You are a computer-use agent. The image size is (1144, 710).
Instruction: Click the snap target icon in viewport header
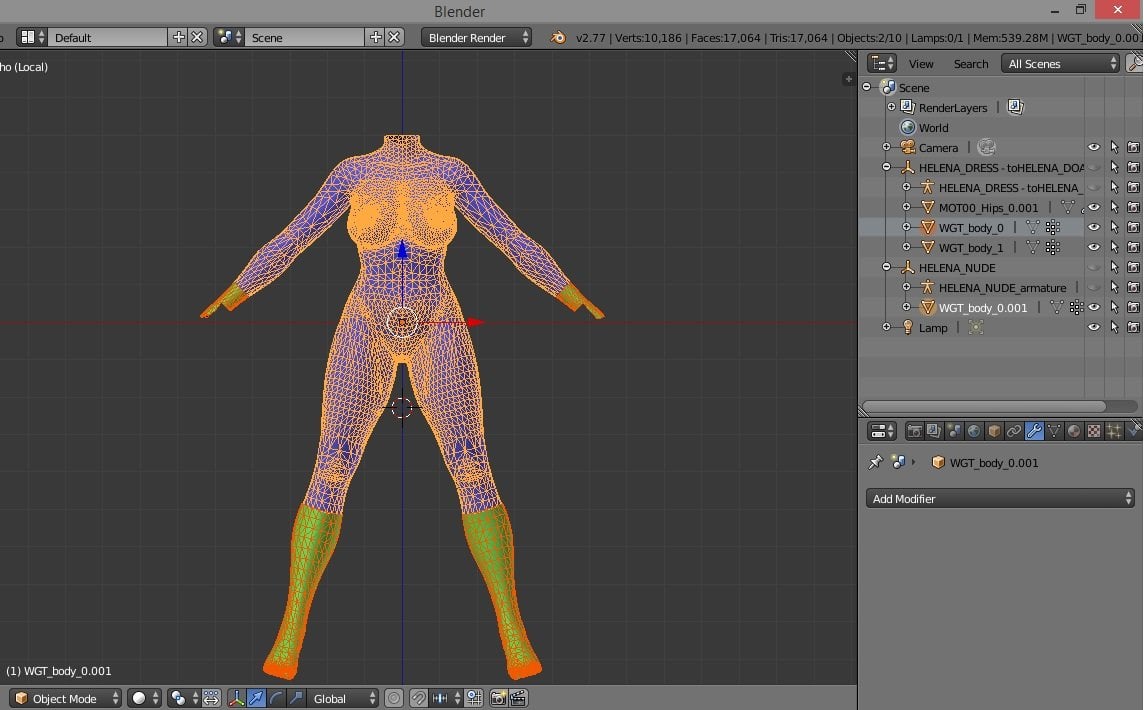point(474,698)
